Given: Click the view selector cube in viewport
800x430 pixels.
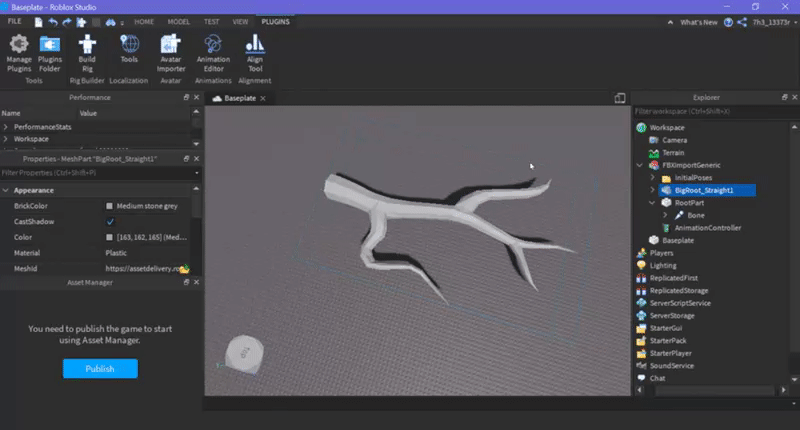Looking at the screenshot, I should point(244,353).
